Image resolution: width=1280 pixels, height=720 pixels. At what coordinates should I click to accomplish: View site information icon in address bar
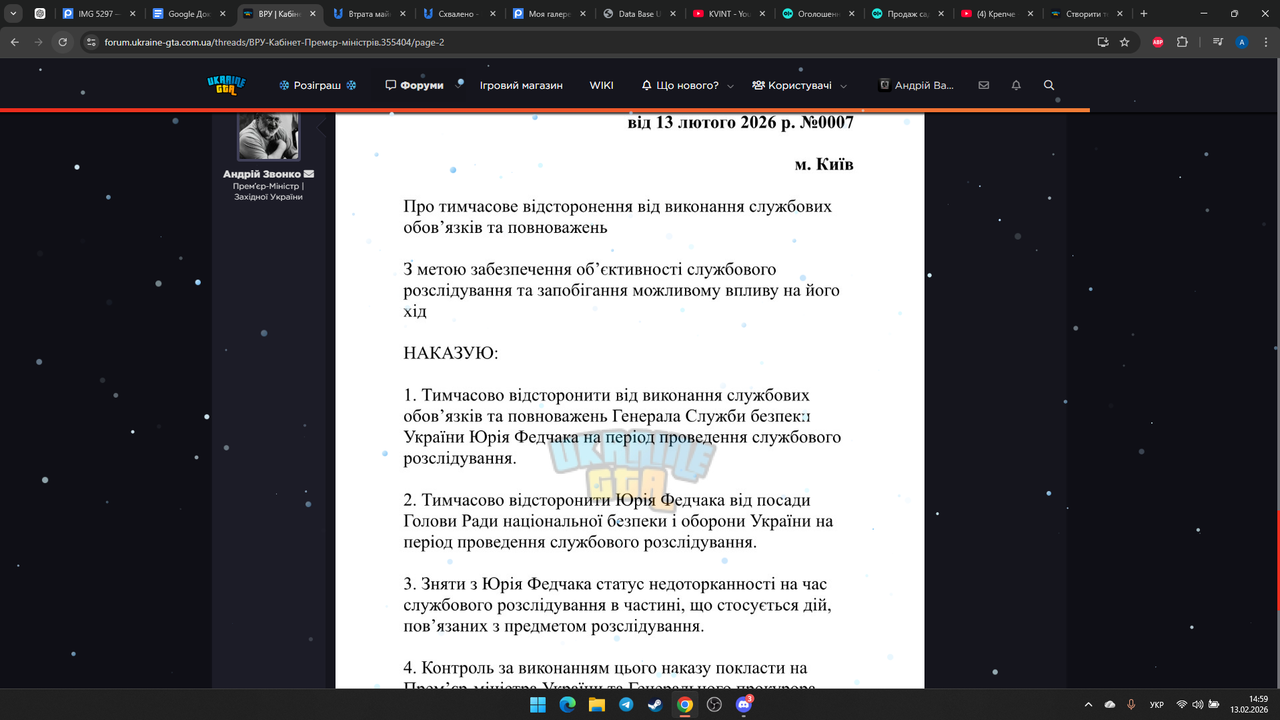(x=91, y=43)
